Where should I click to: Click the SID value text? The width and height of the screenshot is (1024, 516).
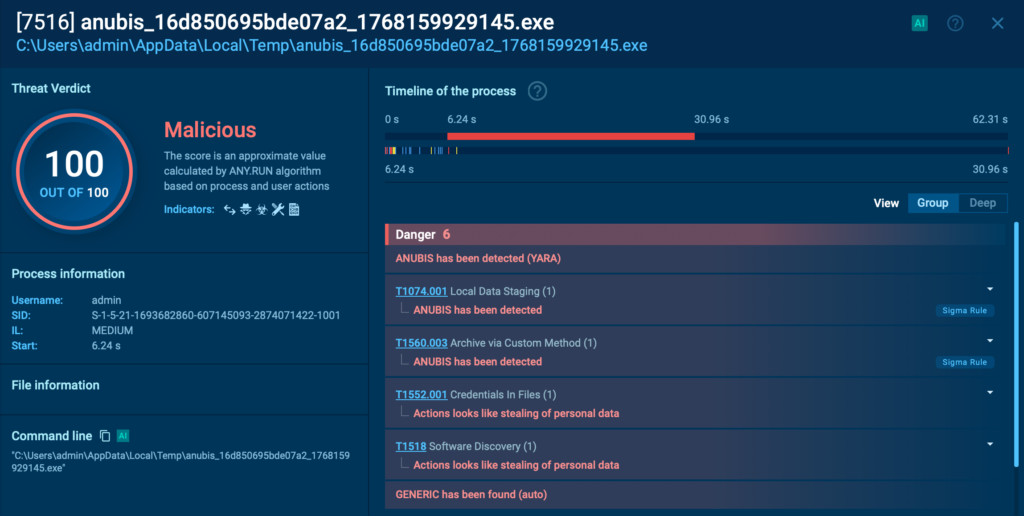point(216,315)
